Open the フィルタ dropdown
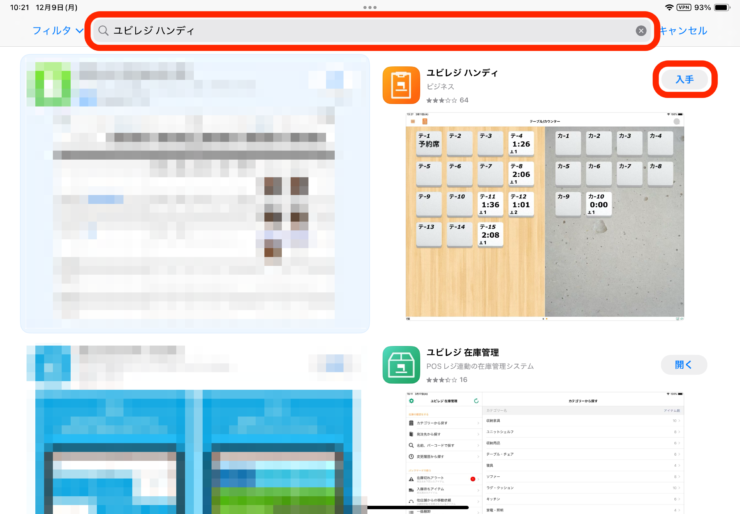 click(x=58, y=31)
